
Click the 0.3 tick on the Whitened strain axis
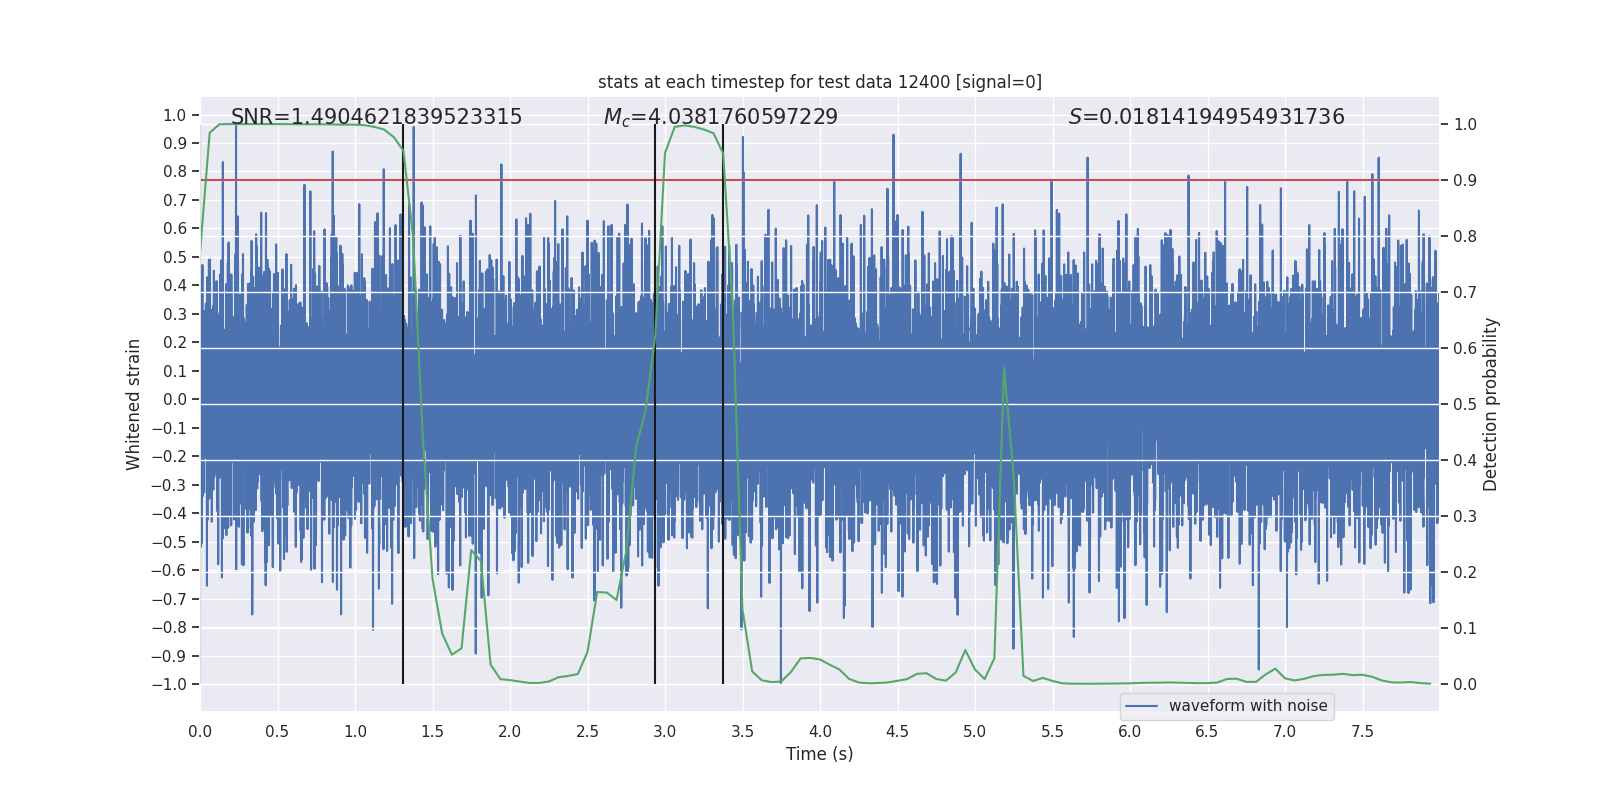tap(175, 314)
